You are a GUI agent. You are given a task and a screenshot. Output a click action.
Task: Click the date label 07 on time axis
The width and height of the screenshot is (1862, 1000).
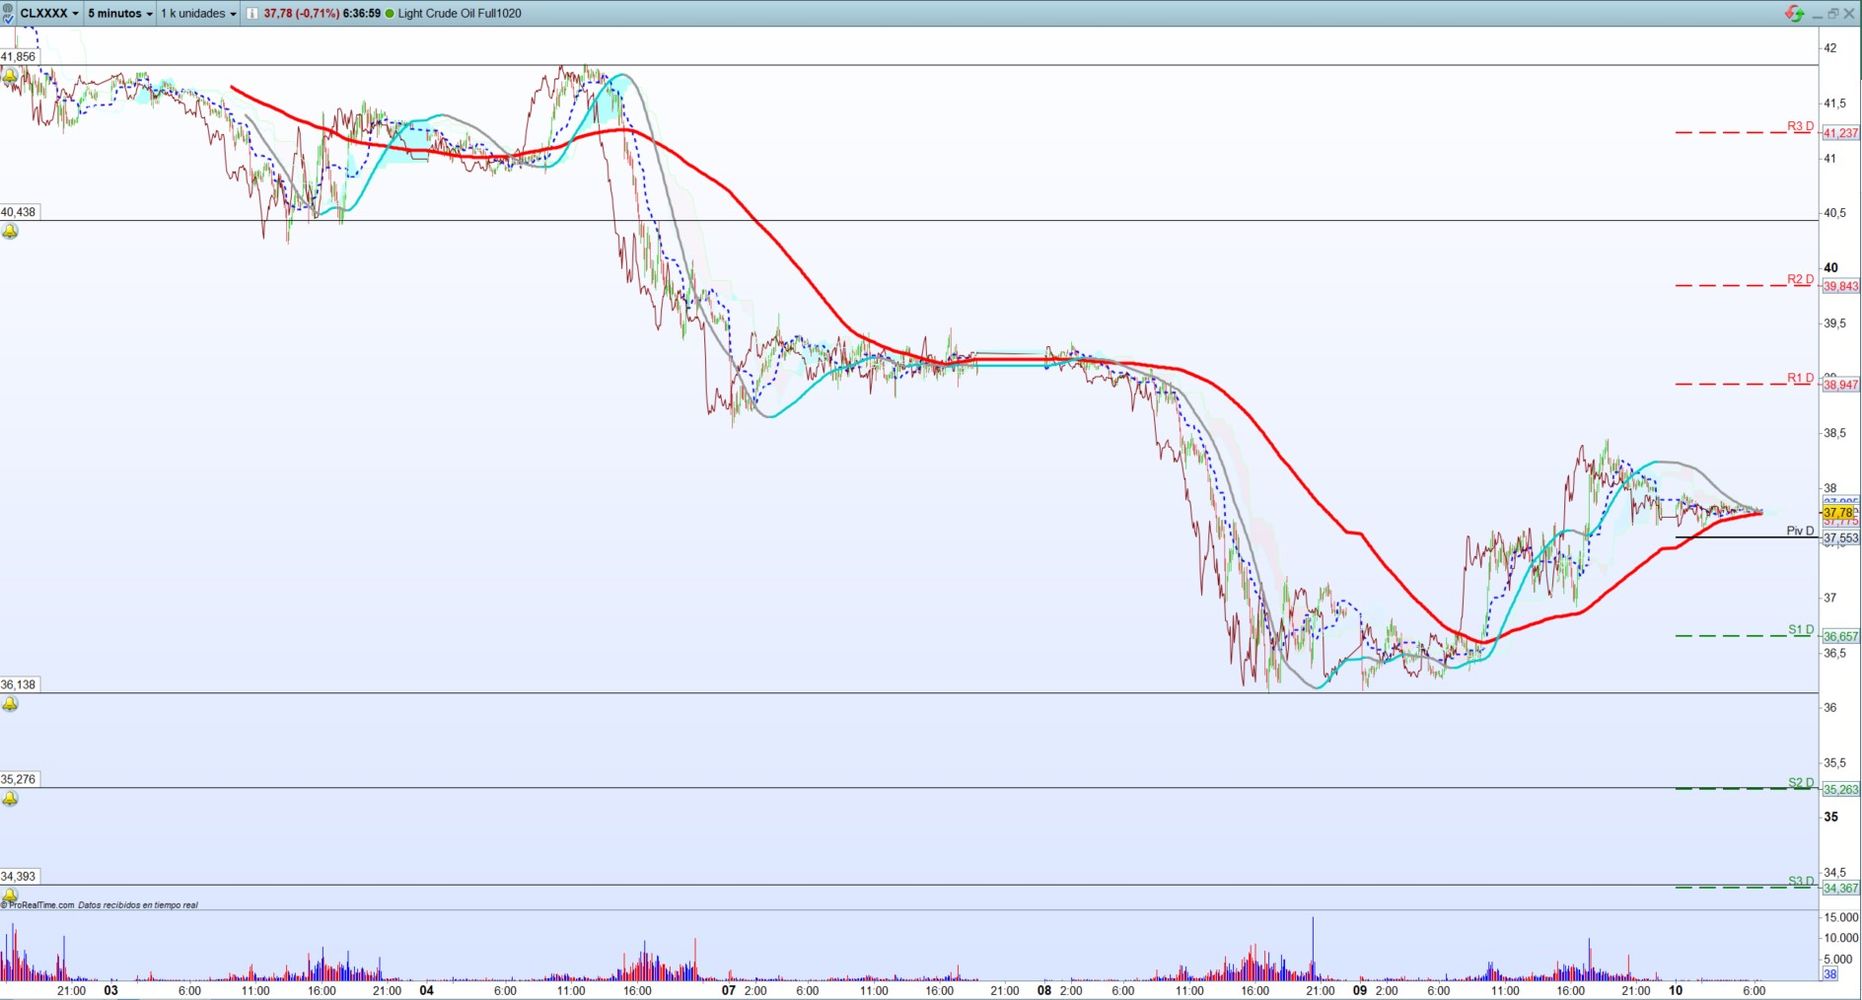(729, 991)
